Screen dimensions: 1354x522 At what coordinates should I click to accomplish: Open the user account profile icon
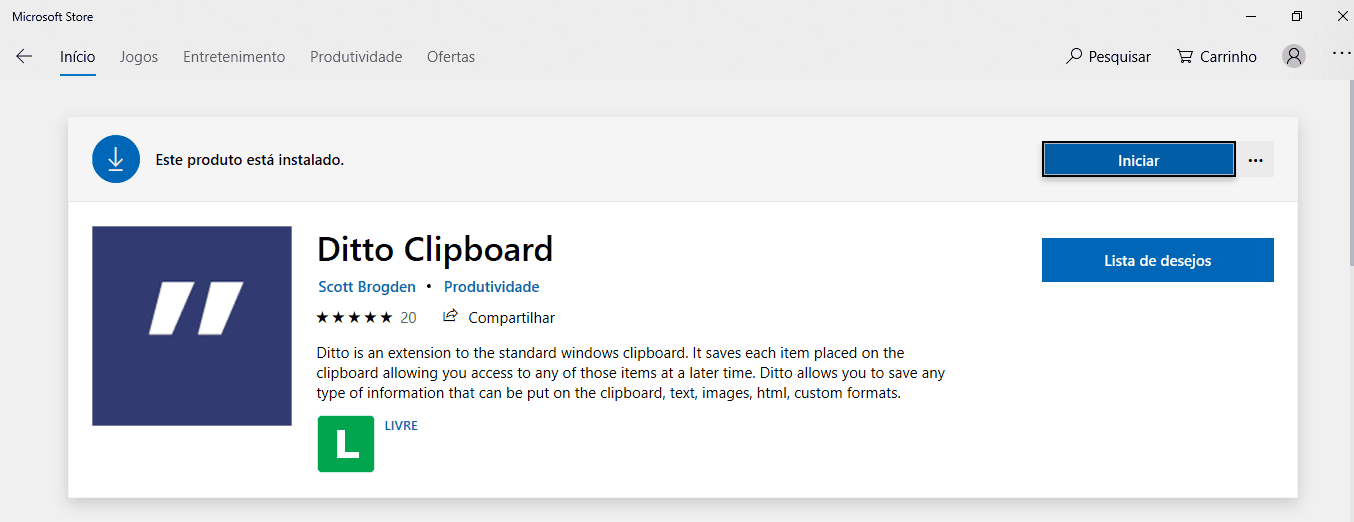tap(1294, 57)
